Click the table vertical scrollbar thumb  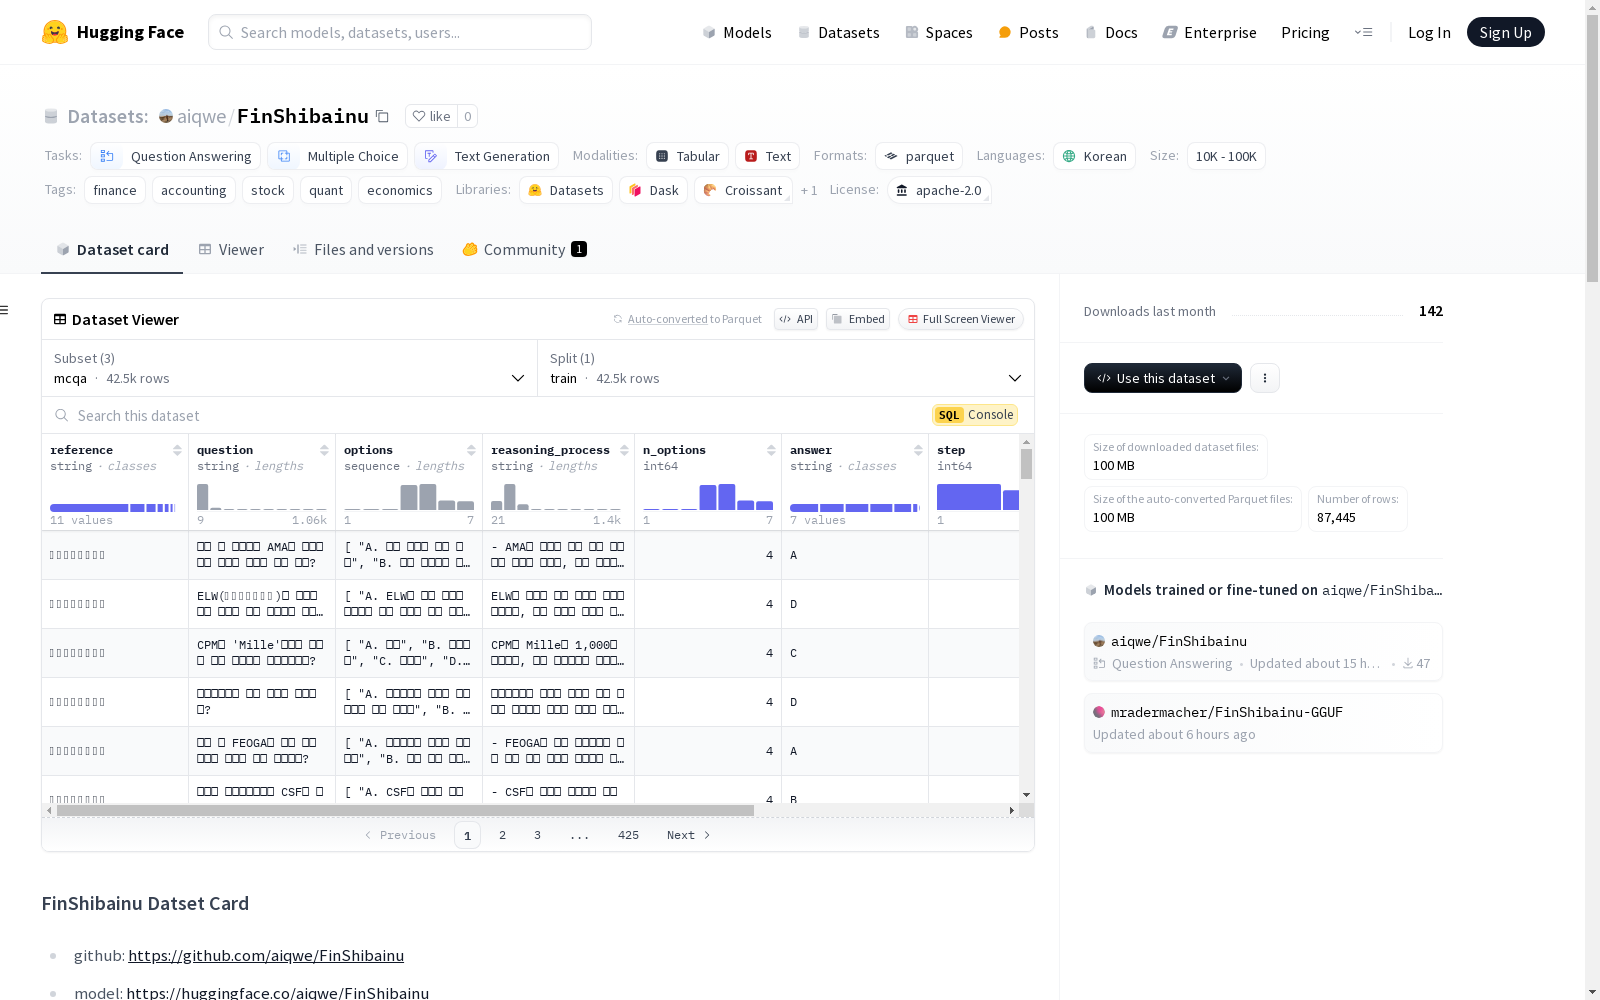click(1026, 464)
